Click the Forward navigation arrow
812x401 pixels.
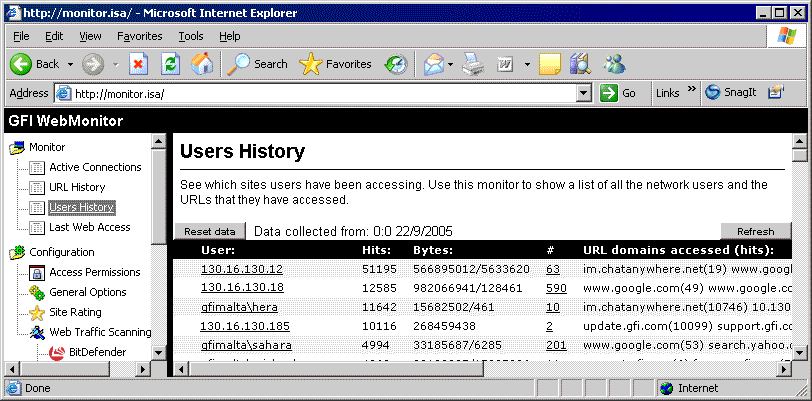pyautogui.click(x=93, y=64)
